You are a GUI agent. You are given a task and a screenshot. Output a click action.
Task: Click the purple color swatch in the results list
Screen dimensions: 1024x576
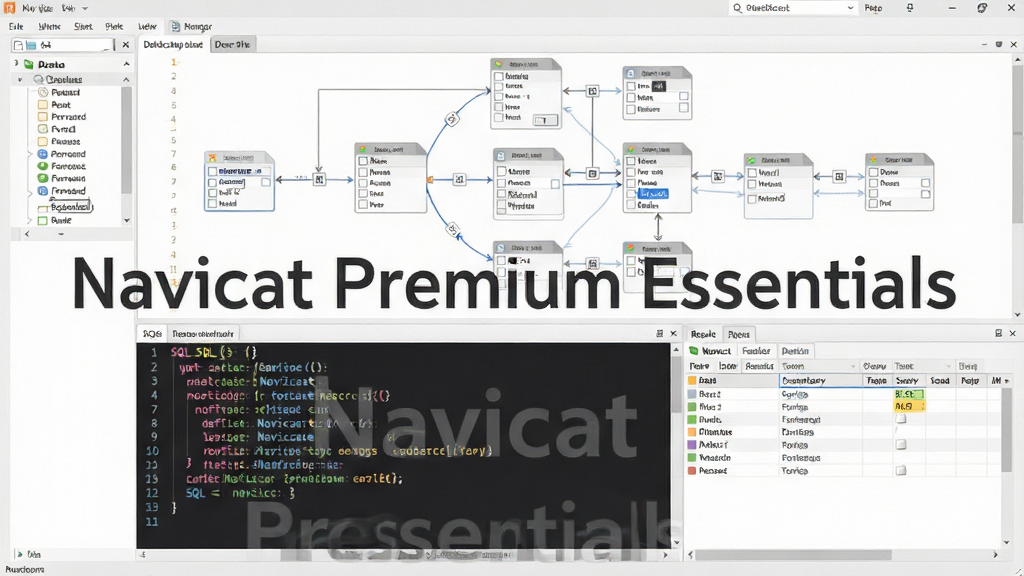[692, 445]
